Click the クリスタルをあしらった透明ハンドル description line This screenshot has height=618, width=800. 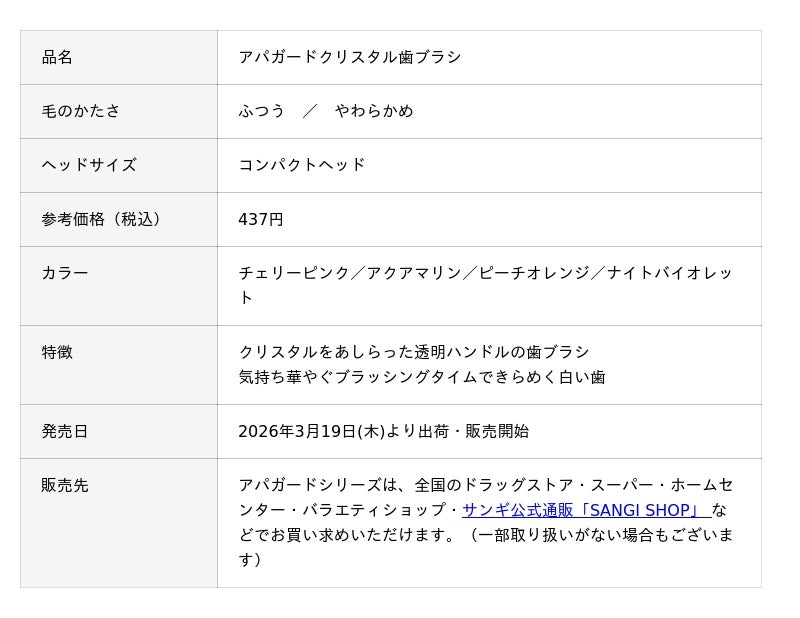(x=413, y=353)
